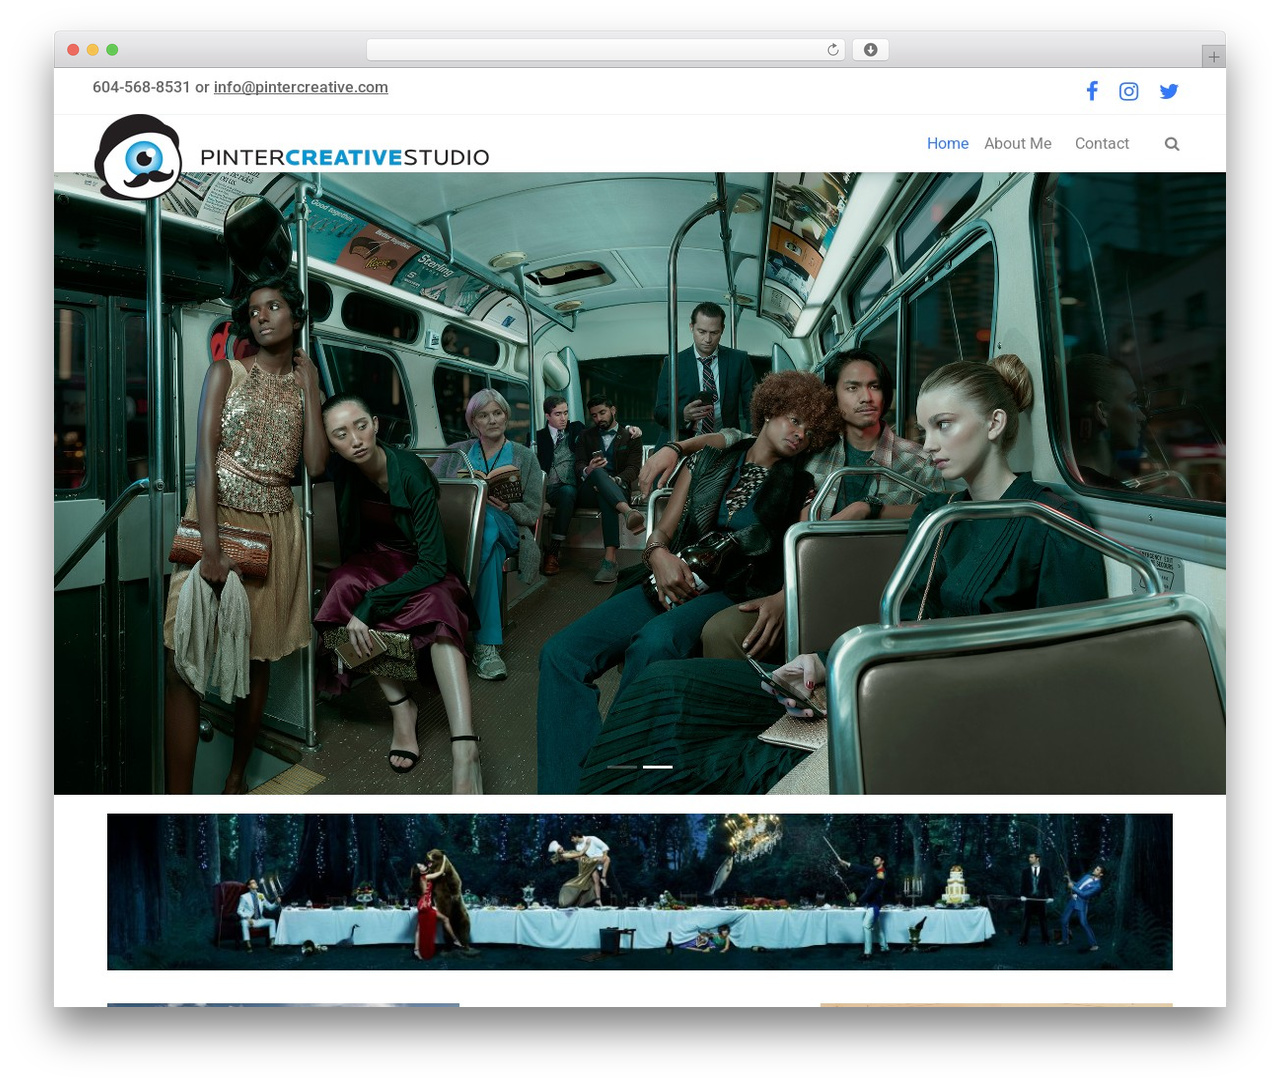Open the Facebook social icon
The height and width of the screenshot is (1084, 1280).
[x=1092, y=91]
